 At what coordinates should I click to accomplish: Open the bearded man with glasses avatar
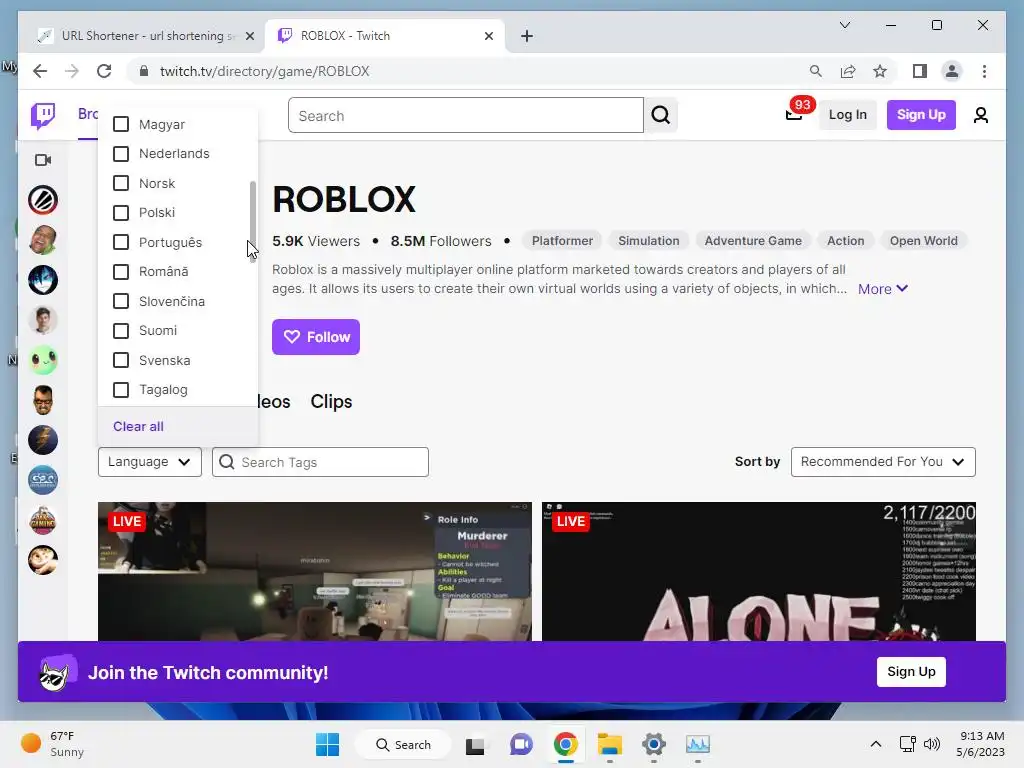[x=43, y=400]
